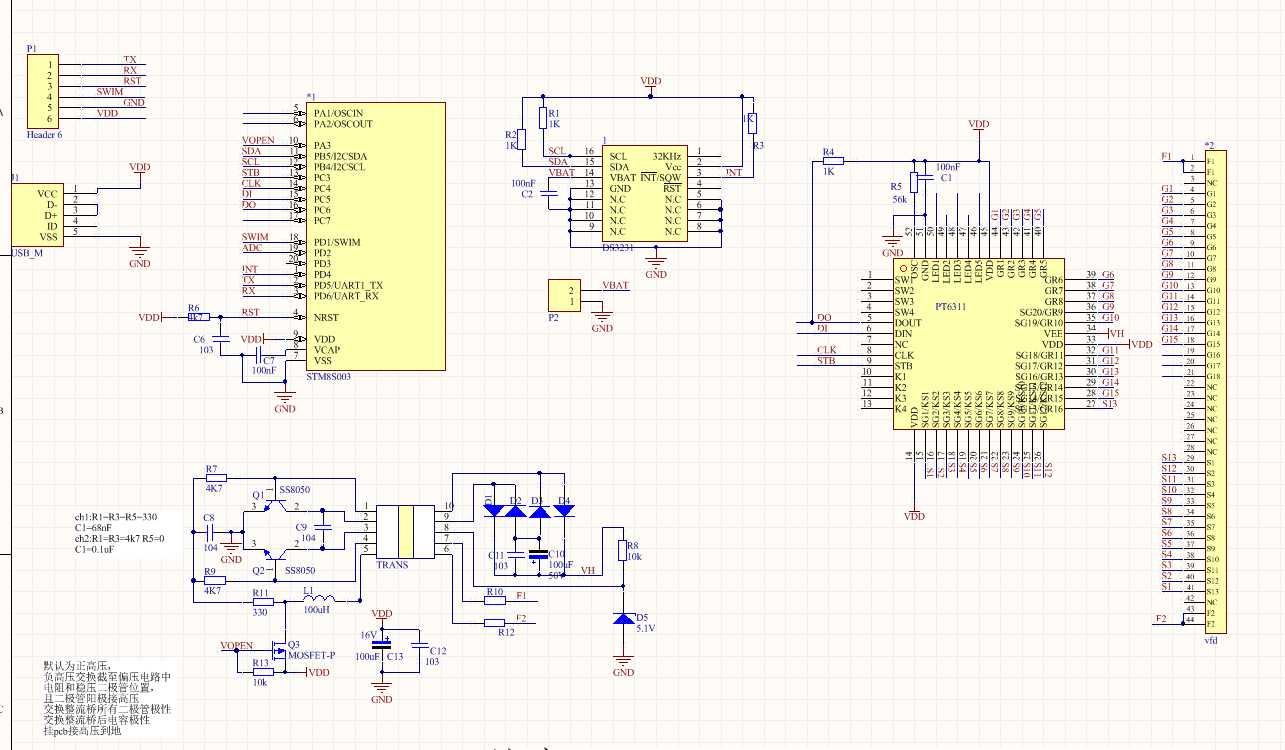Click the VOPEN net label at Q3
1285x750 pixels.
pos(237,646)
